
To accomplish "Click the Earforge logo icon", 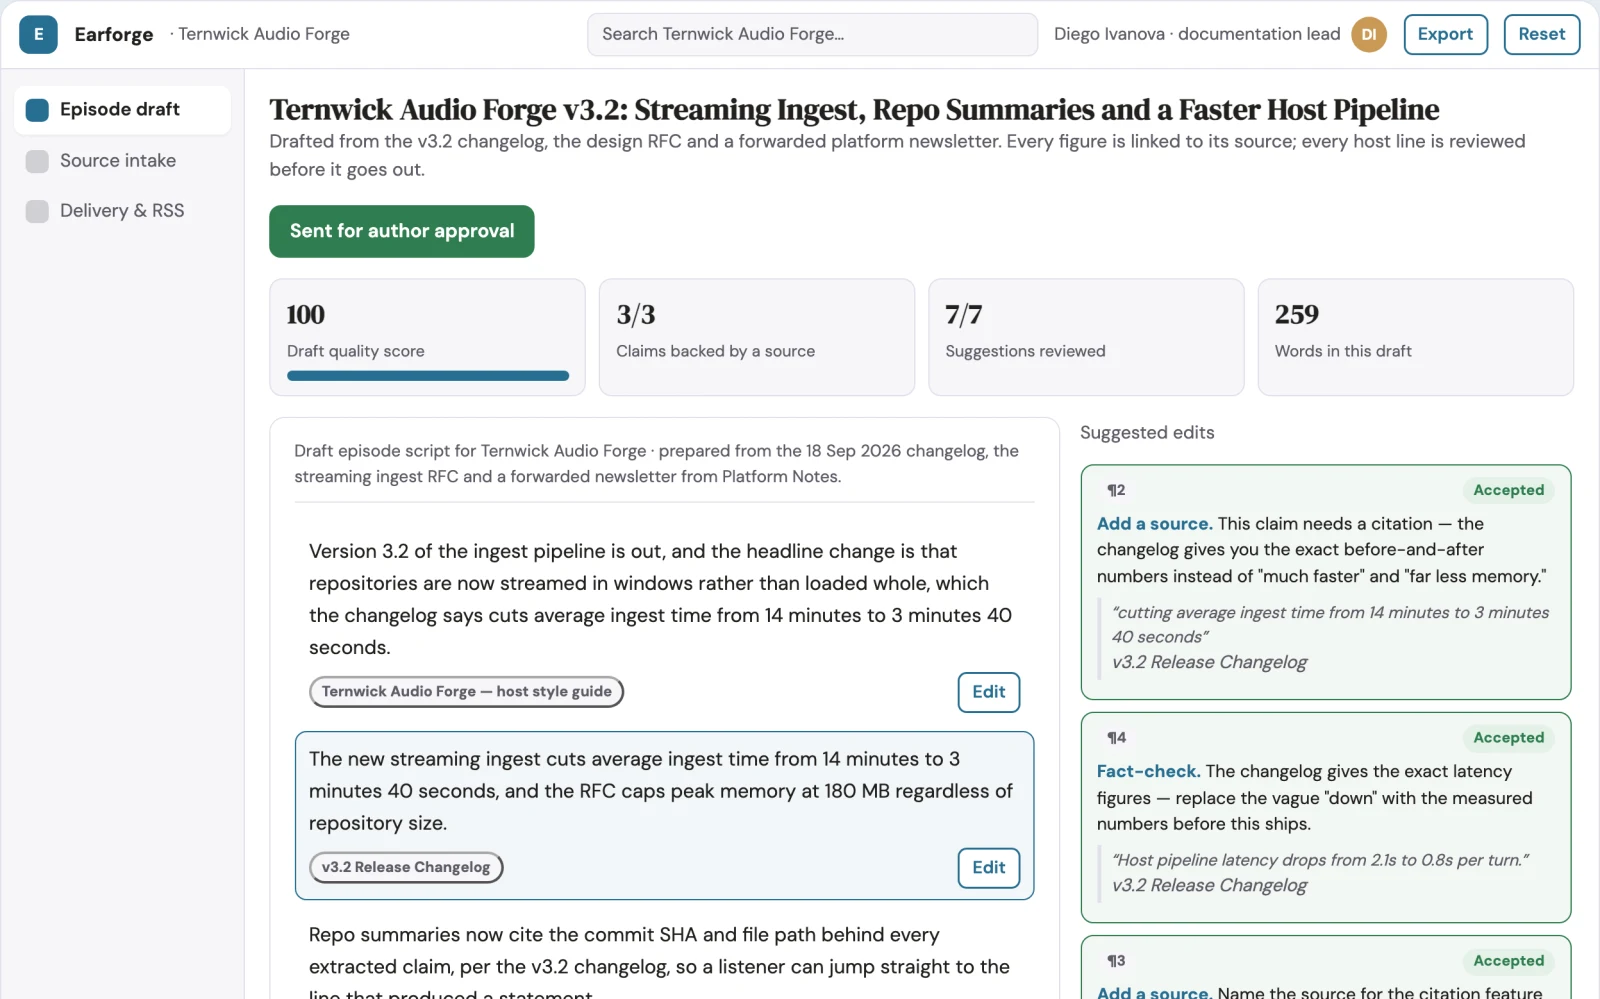I will point(38,34).
